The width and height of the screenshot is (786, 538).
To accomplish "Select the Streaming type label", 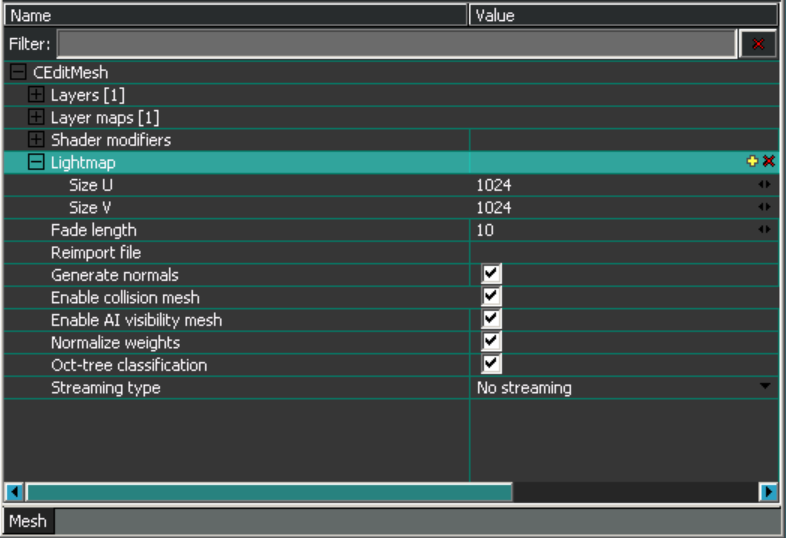I will [x=106, y=388].
